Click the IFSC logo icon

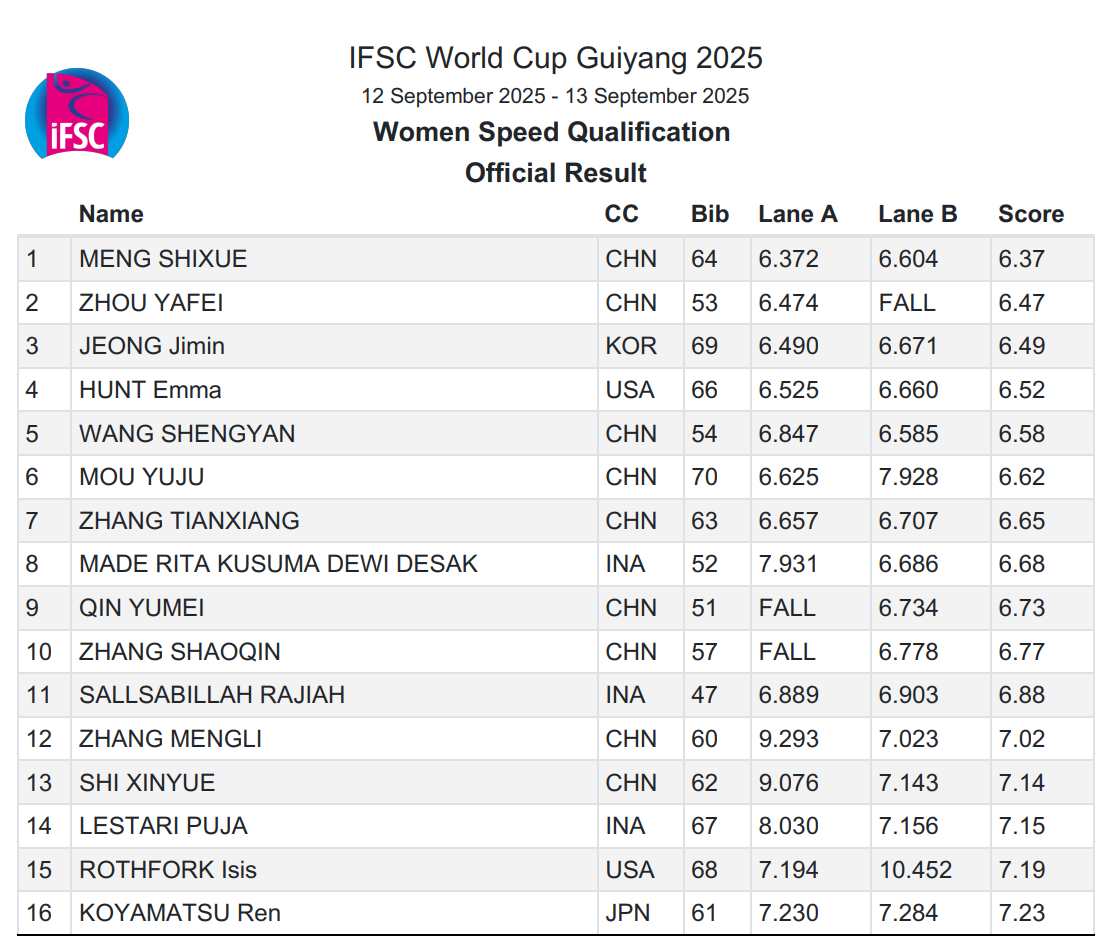[x=77, y=115]
